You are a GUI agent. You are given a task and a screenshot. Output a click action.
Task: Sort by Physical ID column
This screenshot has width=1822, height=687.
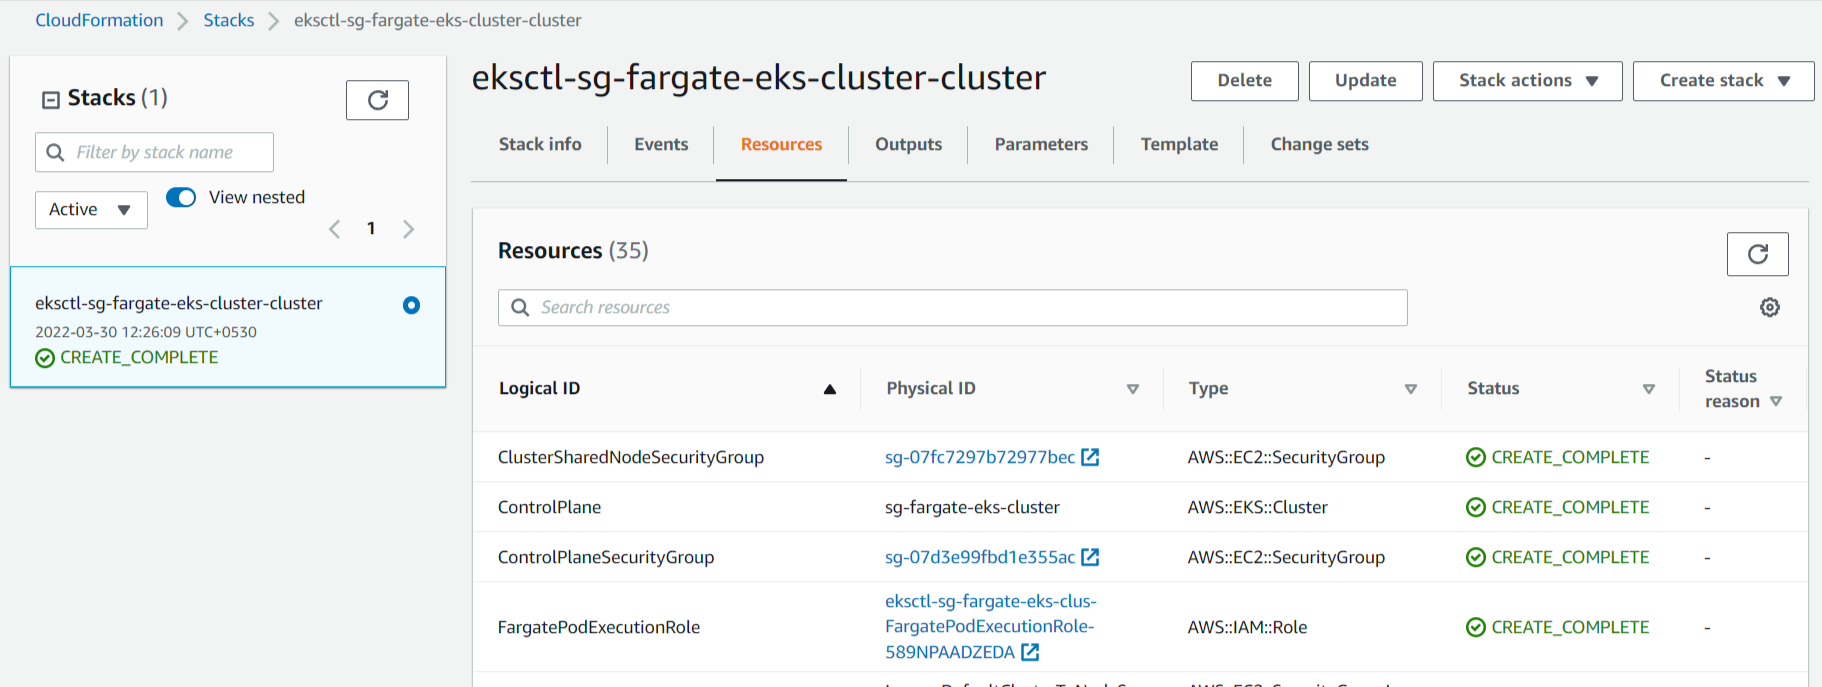(1133, 389)
